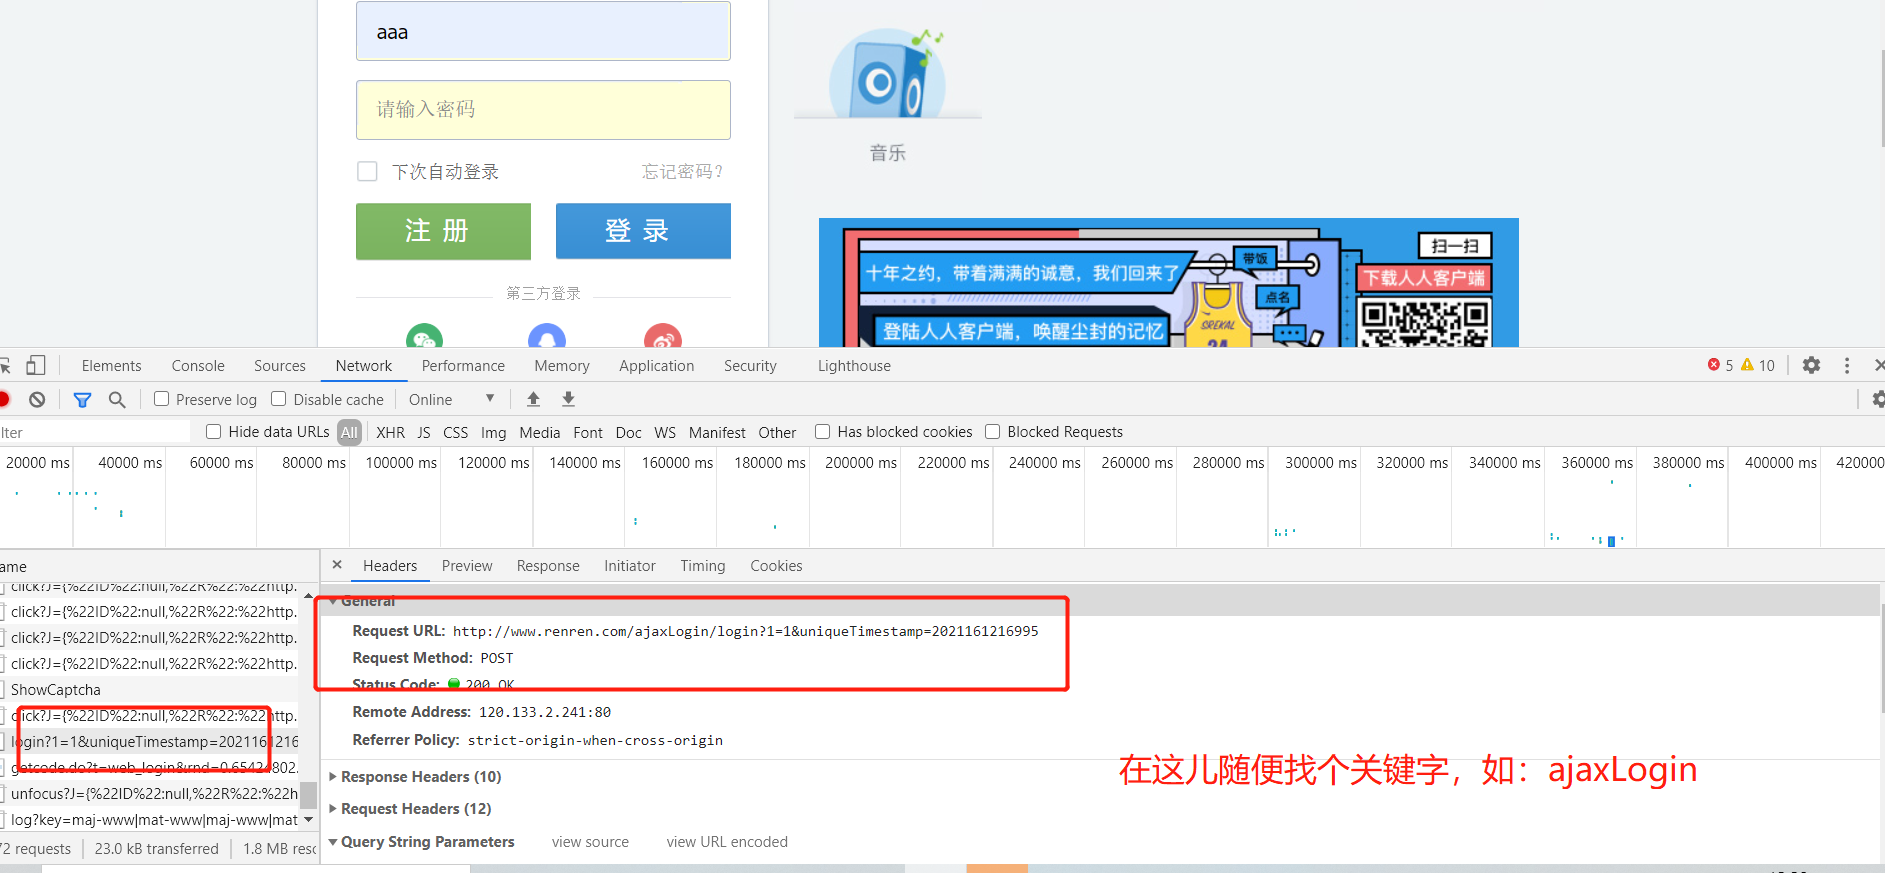This screenshot has width=1885, height=873.
Task: Open the Response request tab
Action: pyautogui.click(x=548, y=565)
